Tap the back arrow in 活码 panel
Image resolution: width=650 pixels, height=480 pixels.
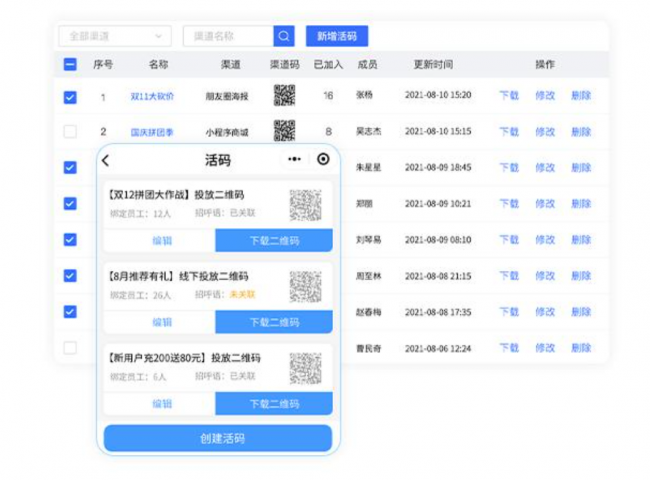tap(106, 160)
